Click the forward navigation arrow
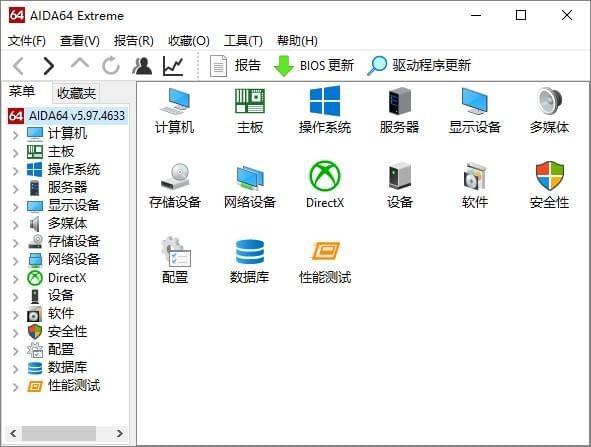This screenshot has width=591, height=447. pos(48,66)
